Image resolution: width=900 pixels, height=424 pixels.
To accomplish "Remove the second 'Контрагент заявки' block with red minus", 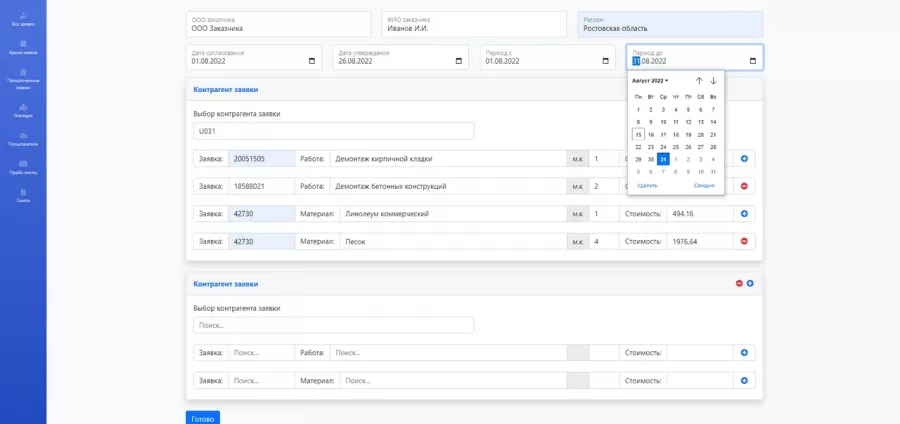I will [x=739, y=284].
